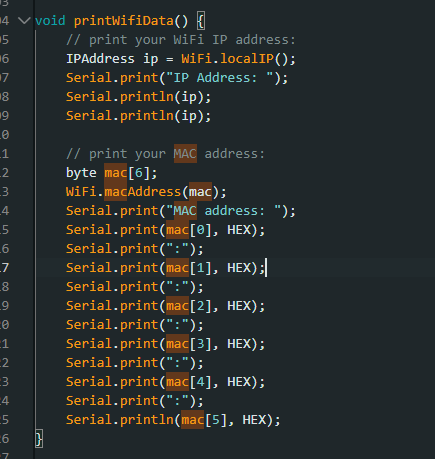Click the line Serial.print("MAC address: ")
435x459 pixels.
tap(181, 211)
